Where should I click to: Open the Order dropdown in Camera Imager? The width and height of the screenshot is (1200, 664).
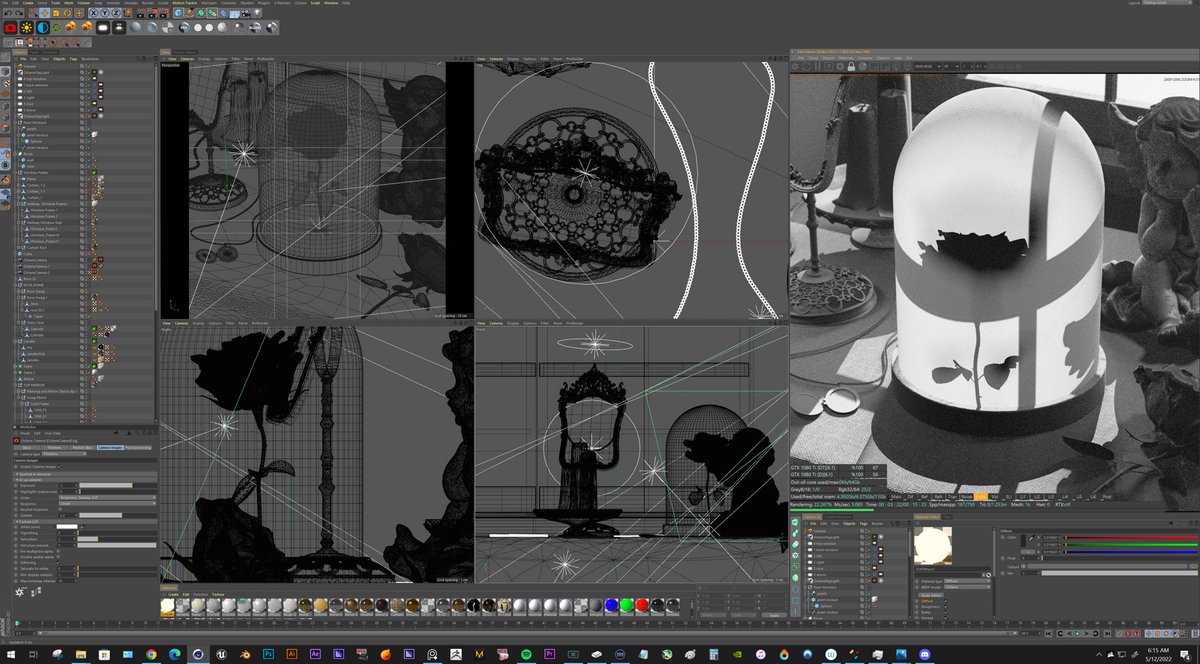108,498
